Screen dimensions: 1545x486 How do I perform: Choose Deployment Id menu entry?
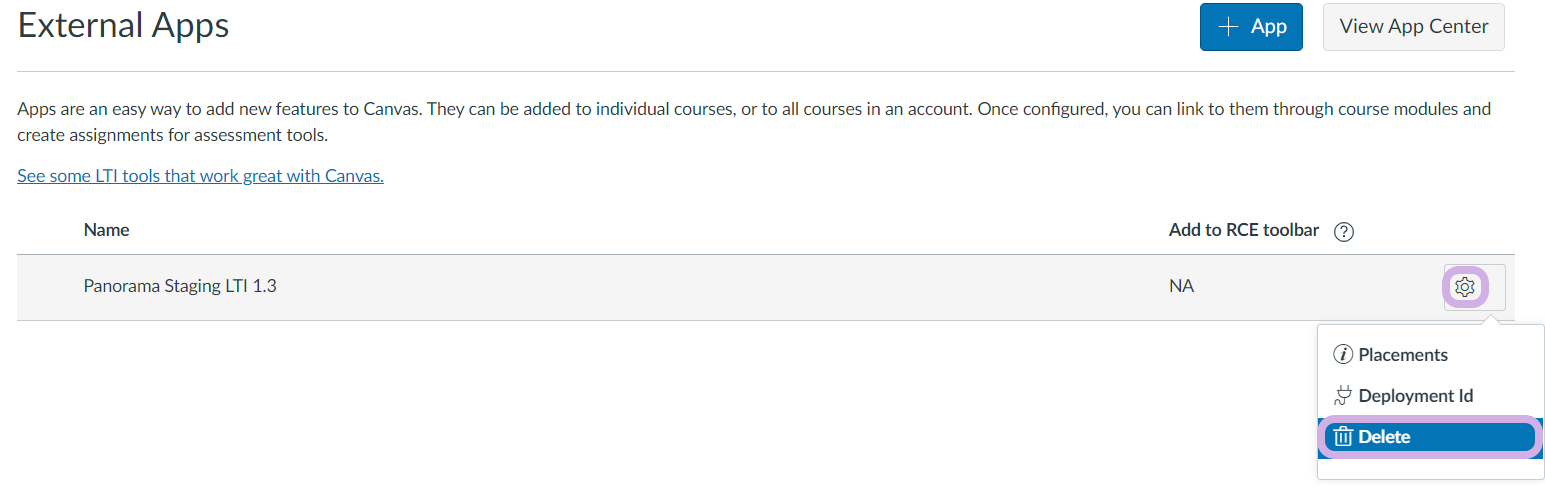coord(1415,396)
